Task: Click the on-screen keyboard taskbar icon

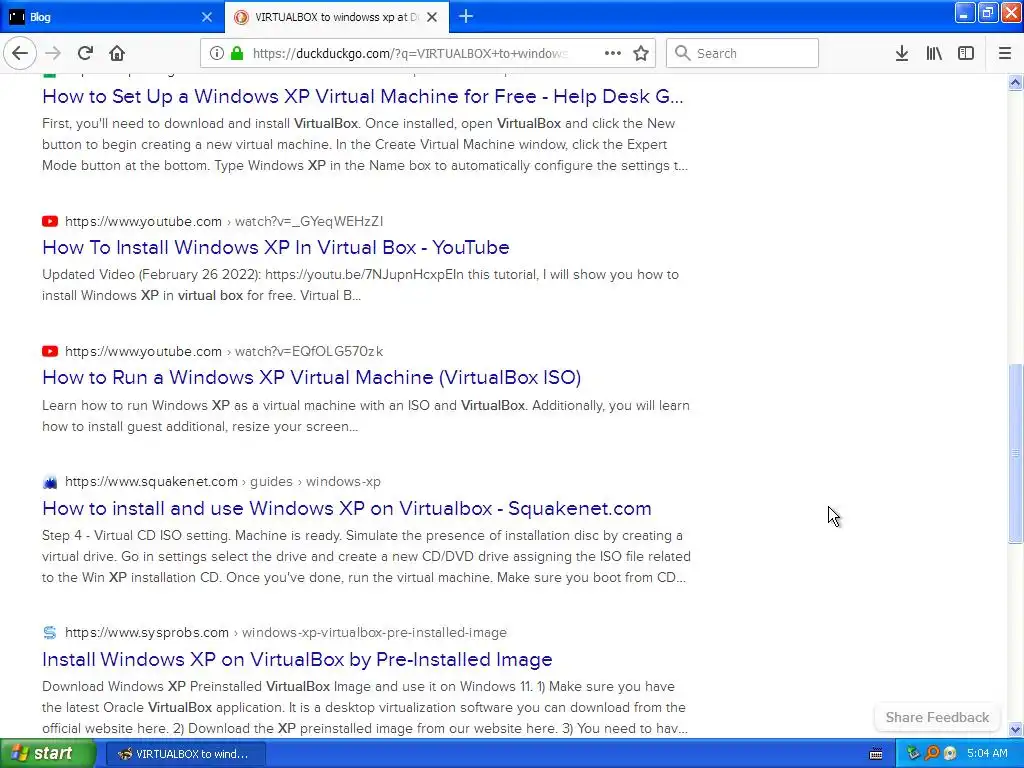Action: click(x=876, y=754)
